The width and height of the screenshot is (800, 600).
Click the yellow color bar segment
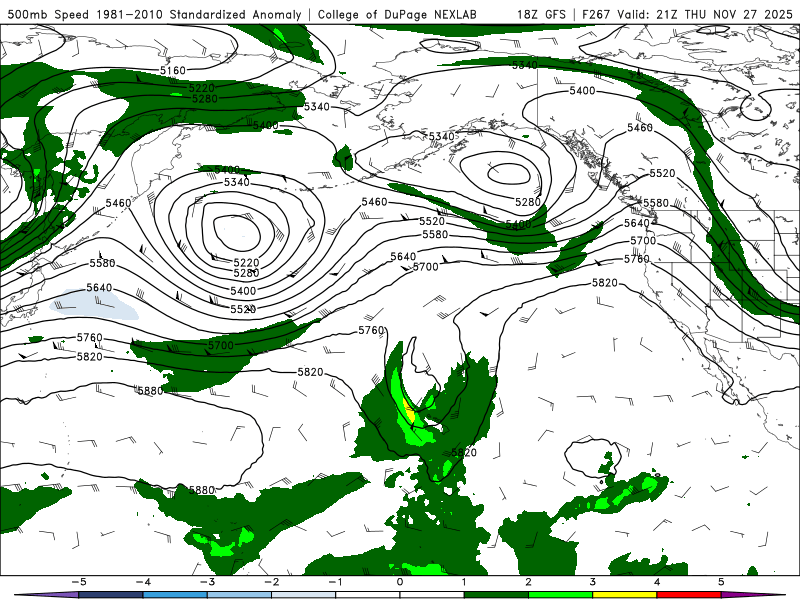coord(624,595)
